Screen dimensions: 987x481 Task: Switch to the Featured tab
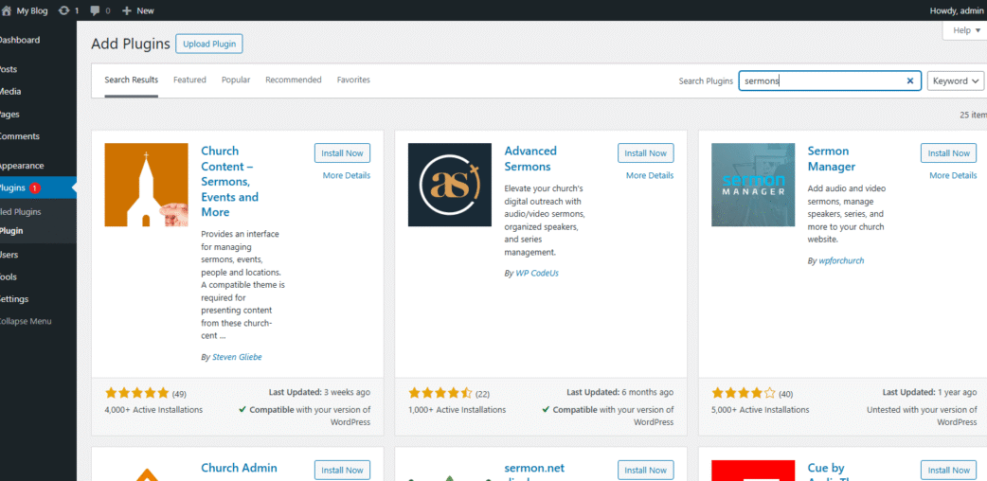coord(189,80)
